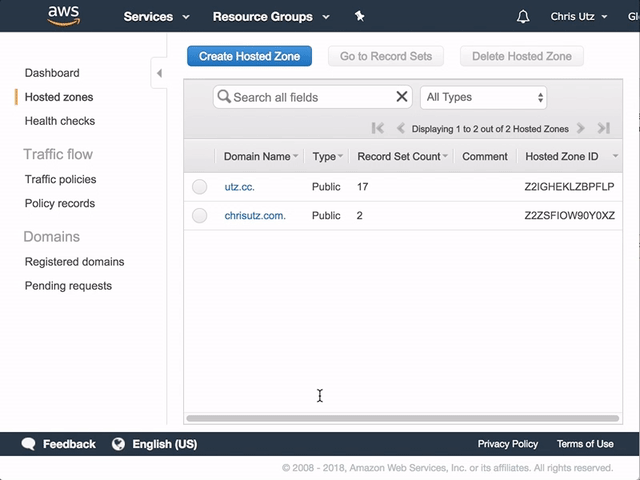Select the utz.cc. radio button
640x480 pixels.
pyautogui.click(x=200, y=187)
